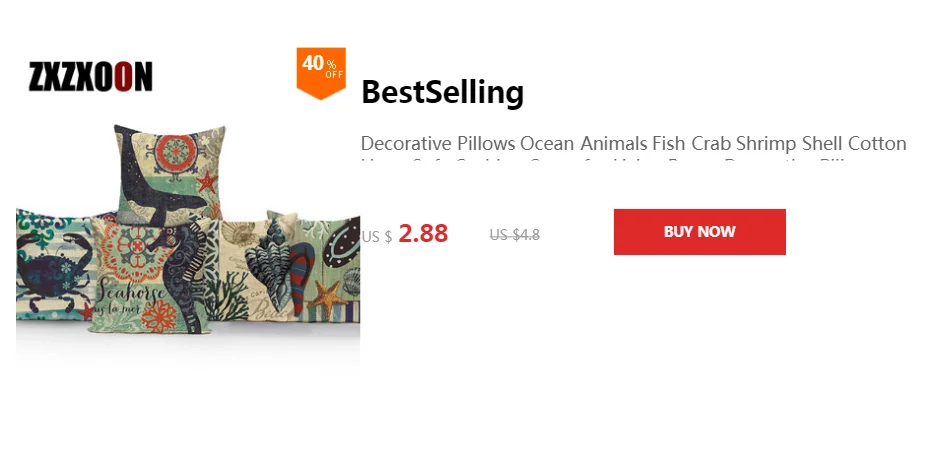Select the conch shell pillow
This screenshot has height=469, width=943.
(x=259, y=269)
